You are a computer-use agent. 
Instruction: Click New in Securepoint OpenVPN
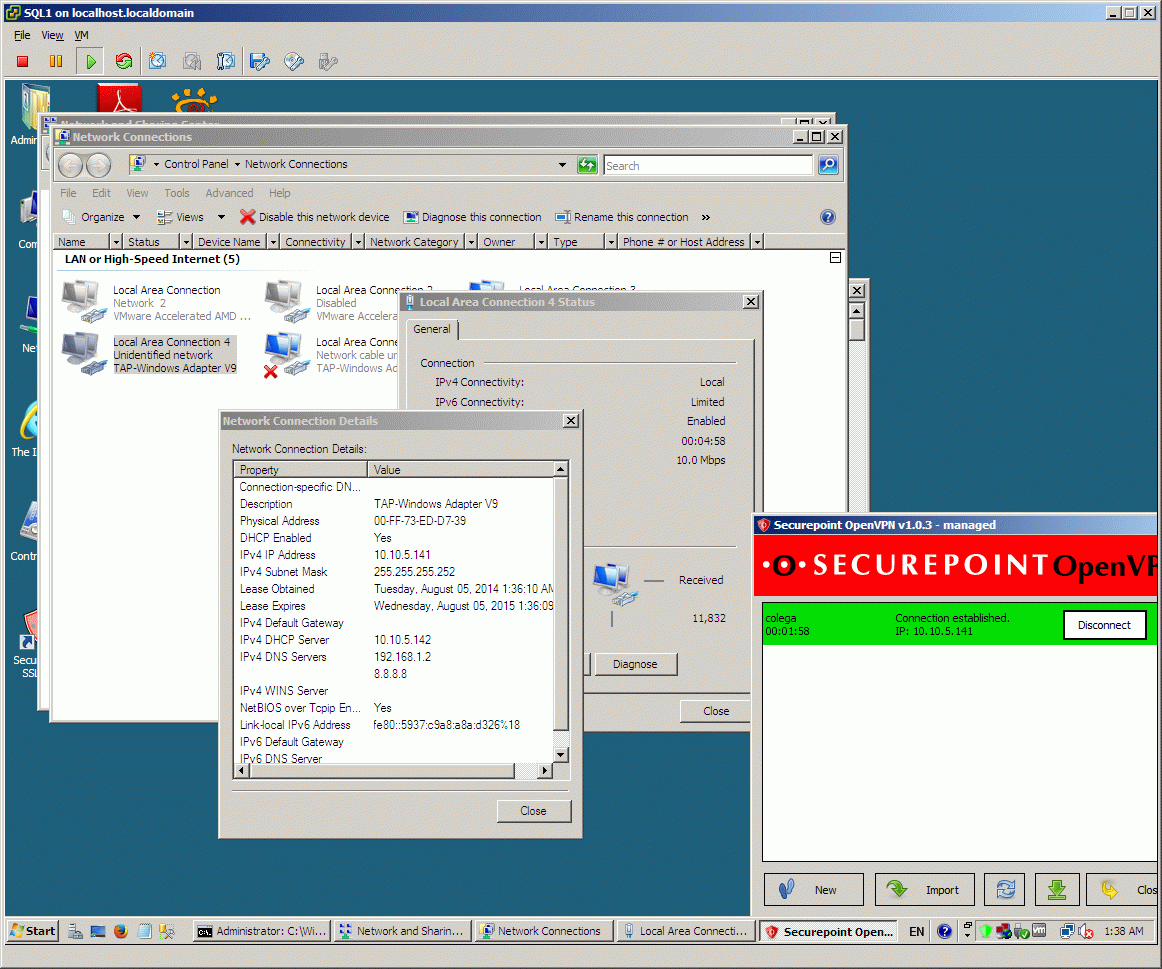coord(814,890)
